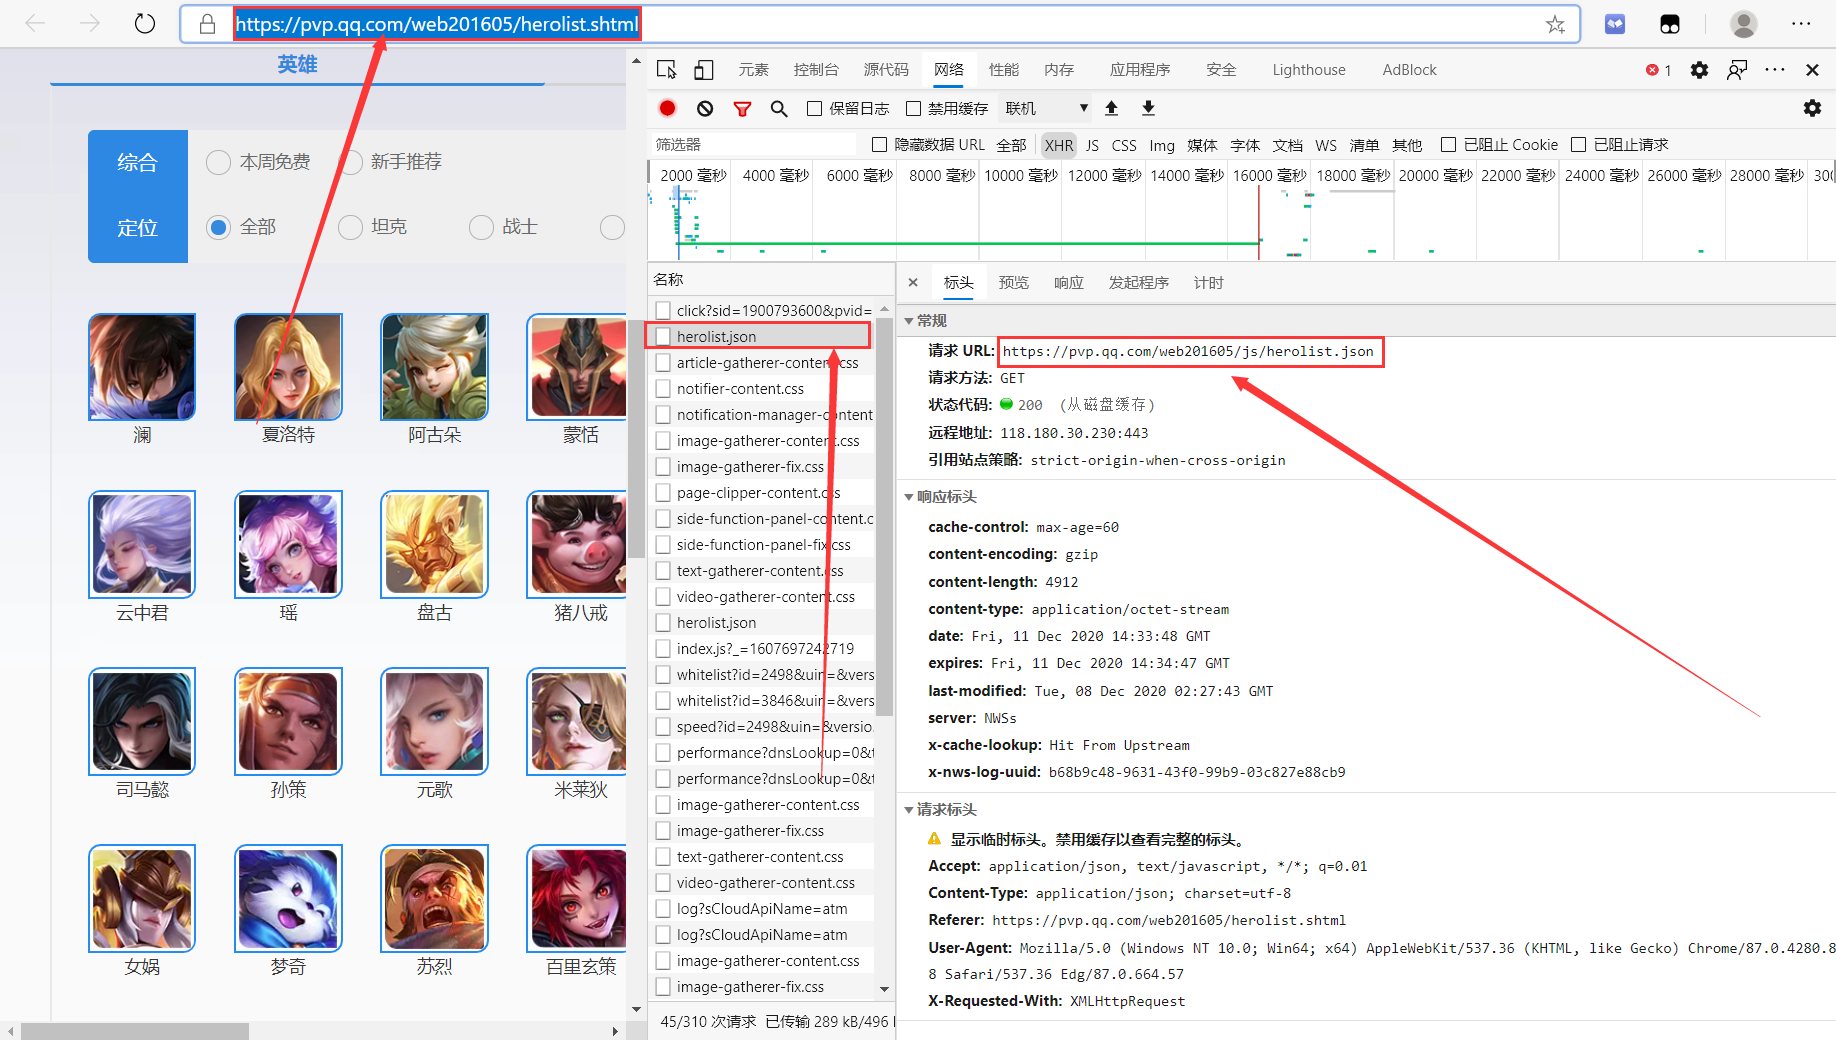Filter requests by CSS
This screenshot has width=1836, height=1040.
pyautogui.click(x=1124, y=145)
